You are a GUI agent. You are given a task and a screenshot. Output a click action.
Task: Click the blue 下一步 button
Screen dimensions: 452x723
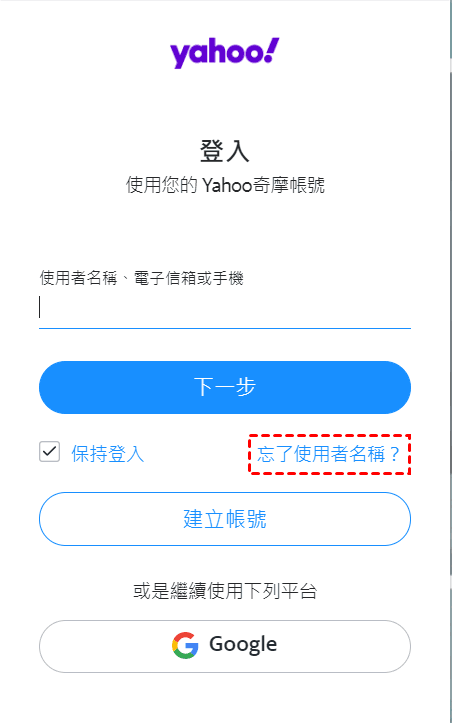(225, 387)
